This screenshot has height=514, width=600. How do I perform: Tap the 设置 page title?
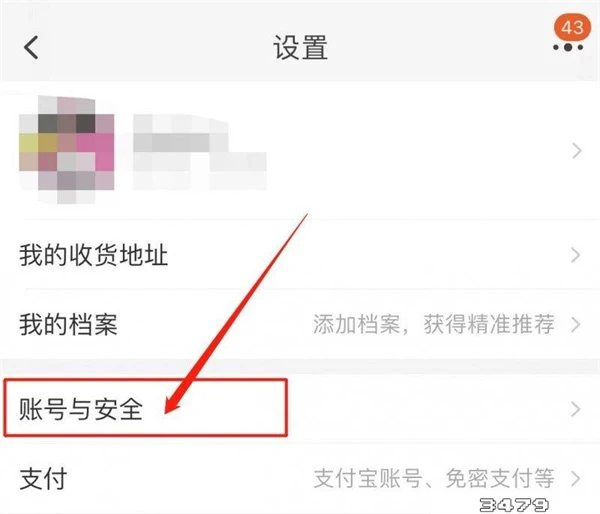[x=300, y=47]
